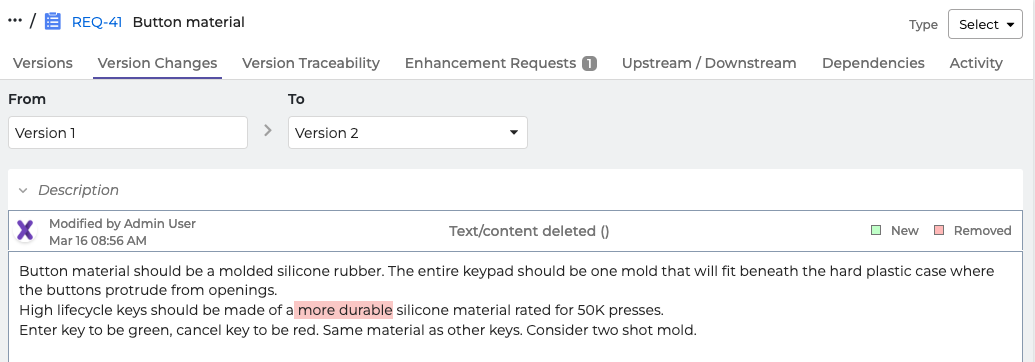
Task: Open the REQ-41 link
Action: [96, 22]
